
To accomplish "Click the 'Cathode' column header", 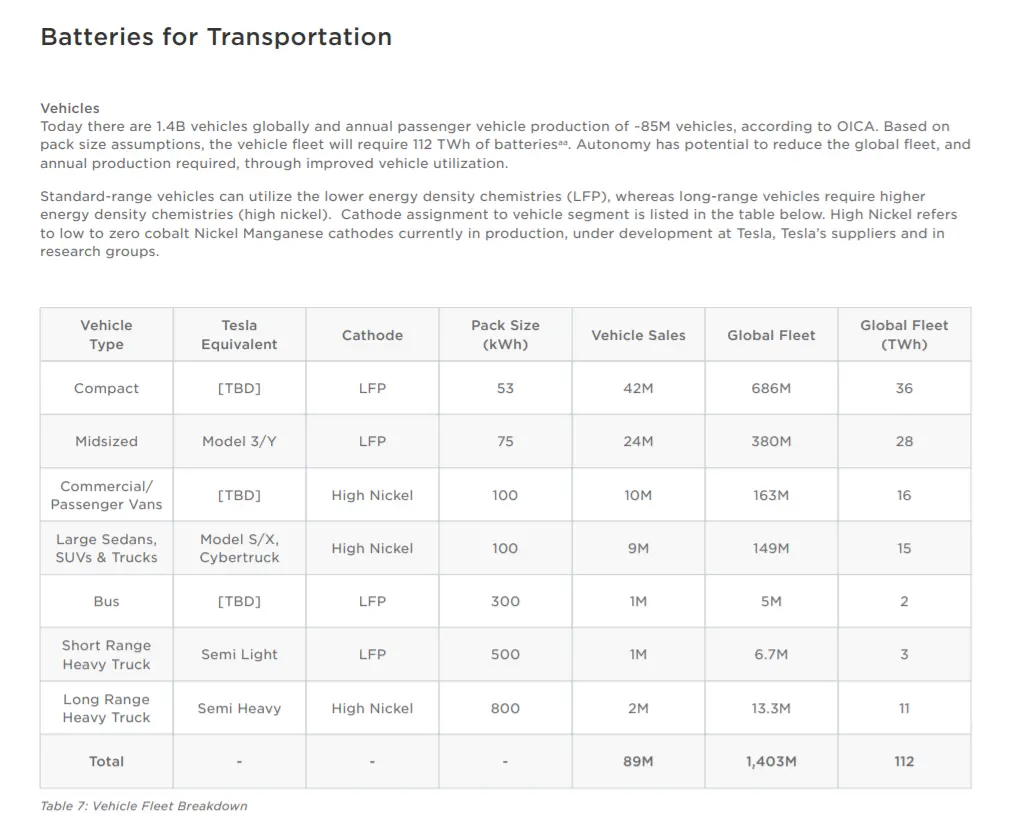I will (372, 336).
